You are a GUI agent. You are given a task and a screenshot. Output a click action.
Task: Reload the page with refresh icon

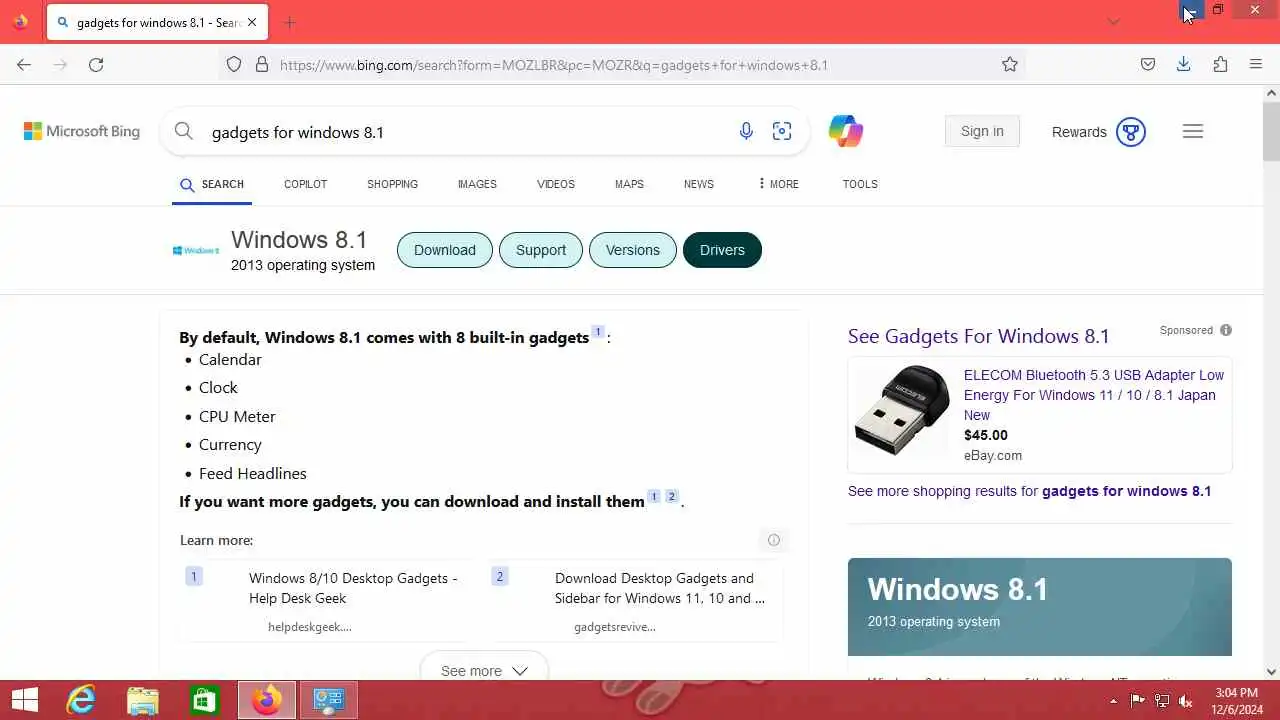pyautogui.click(x=96, y=64)
